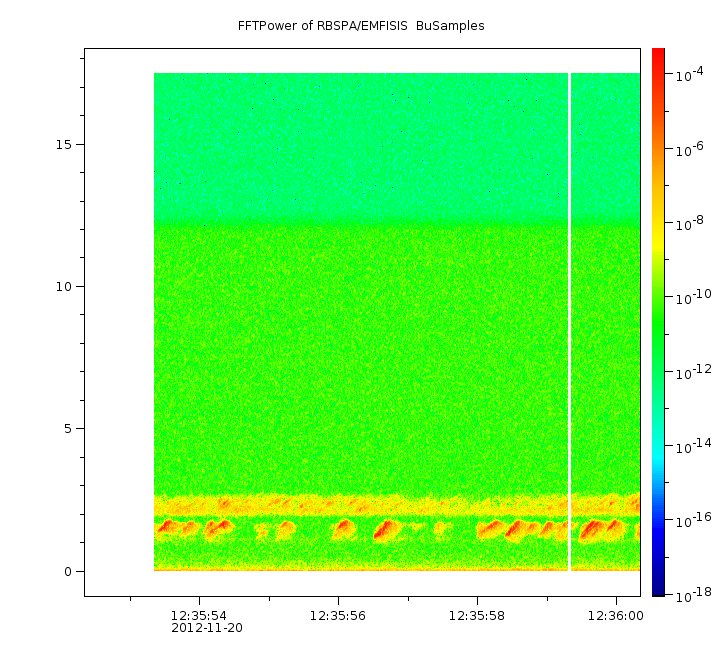Click the 12:35:58 time axis label
The image size is (724, 656).
pyautogui.click(x=476, y=614)
